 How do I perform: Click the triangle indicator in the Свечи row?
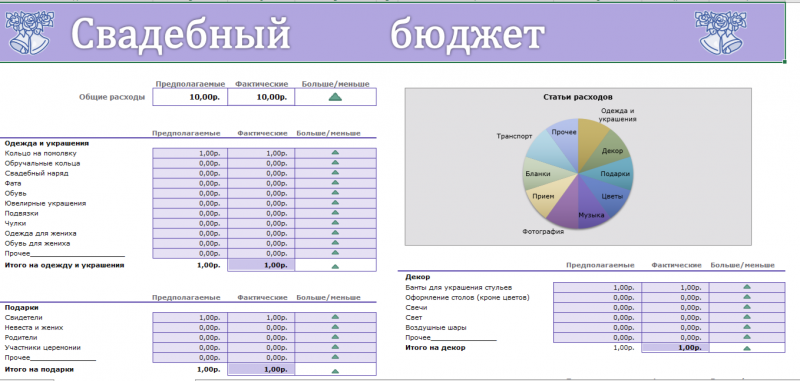click(747, 307)
